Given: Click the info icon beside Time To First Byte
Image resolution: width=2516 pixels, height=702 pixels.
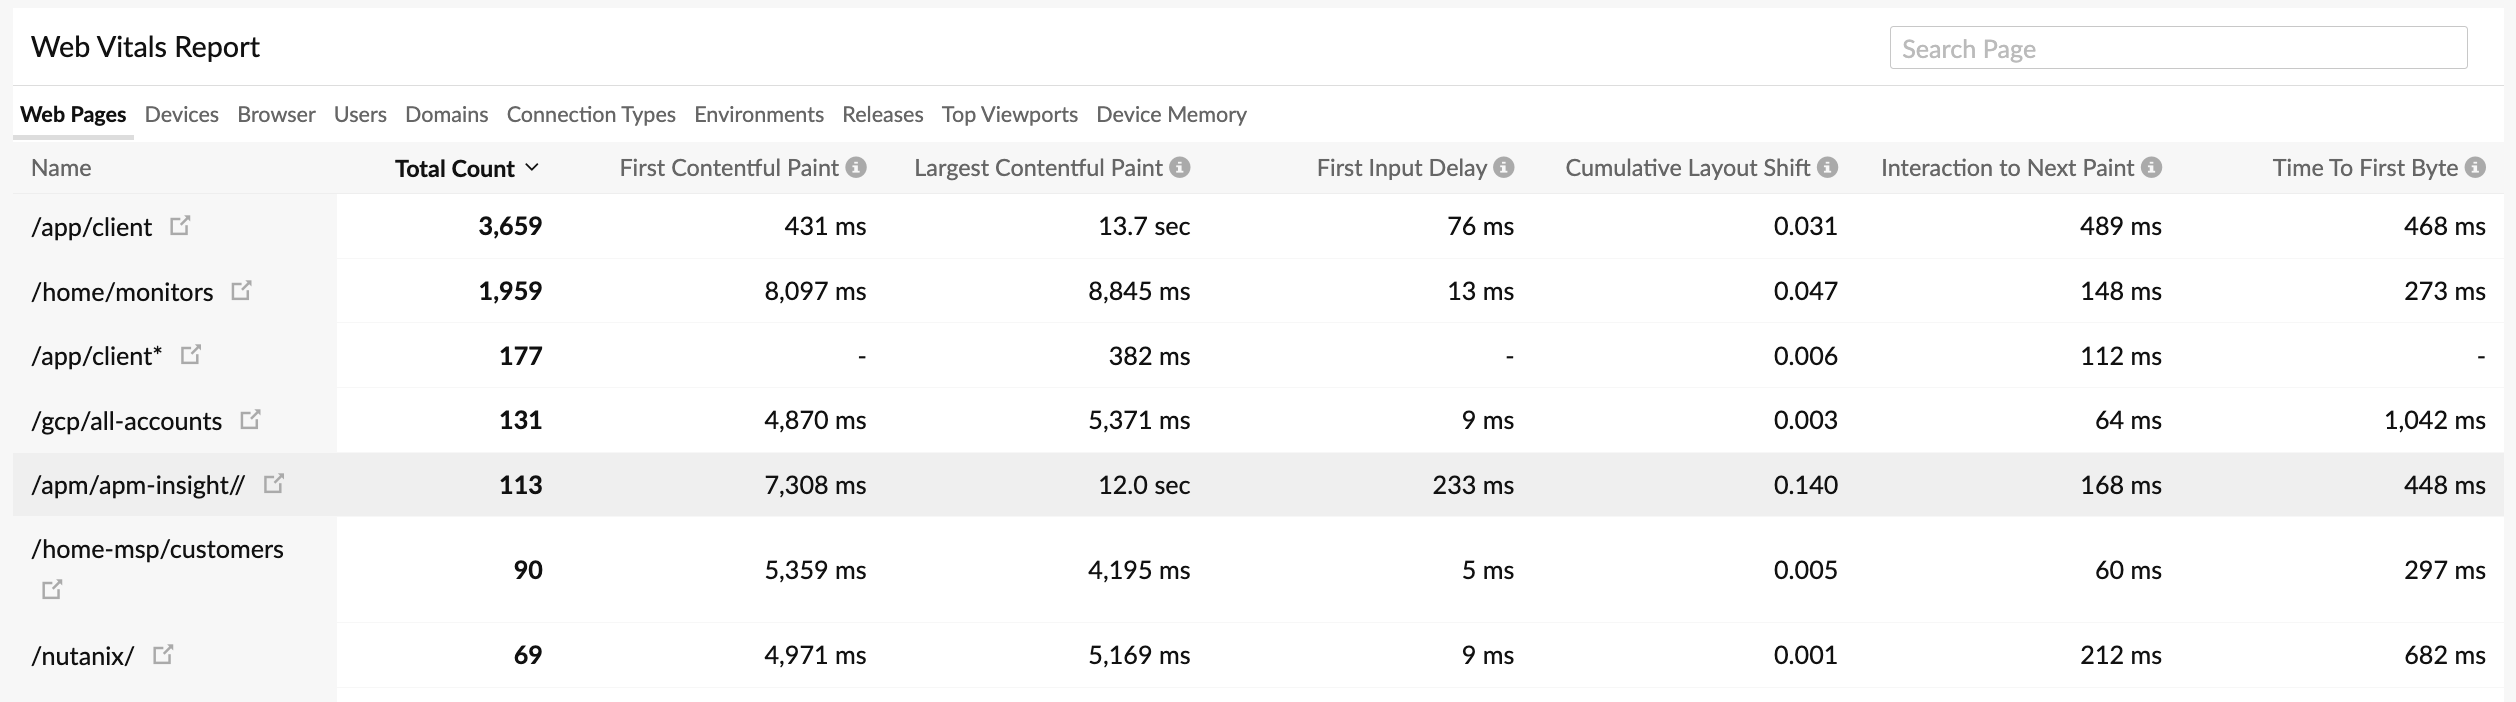Looking at the screenshot, I should pos(2474,167).
